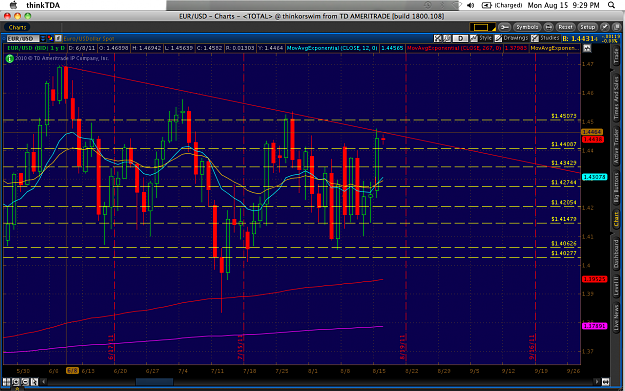The image size is (625, 391).
Task: Click the bottom-right expand chart icon
Action: click(x=605, y=382)
